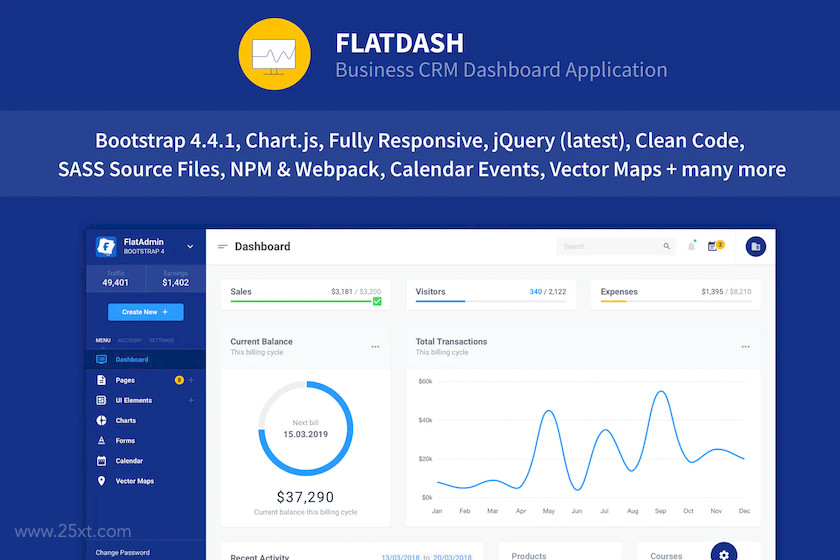
Task: Click the Recent Activity date range
Action: [x=426, y=557]
